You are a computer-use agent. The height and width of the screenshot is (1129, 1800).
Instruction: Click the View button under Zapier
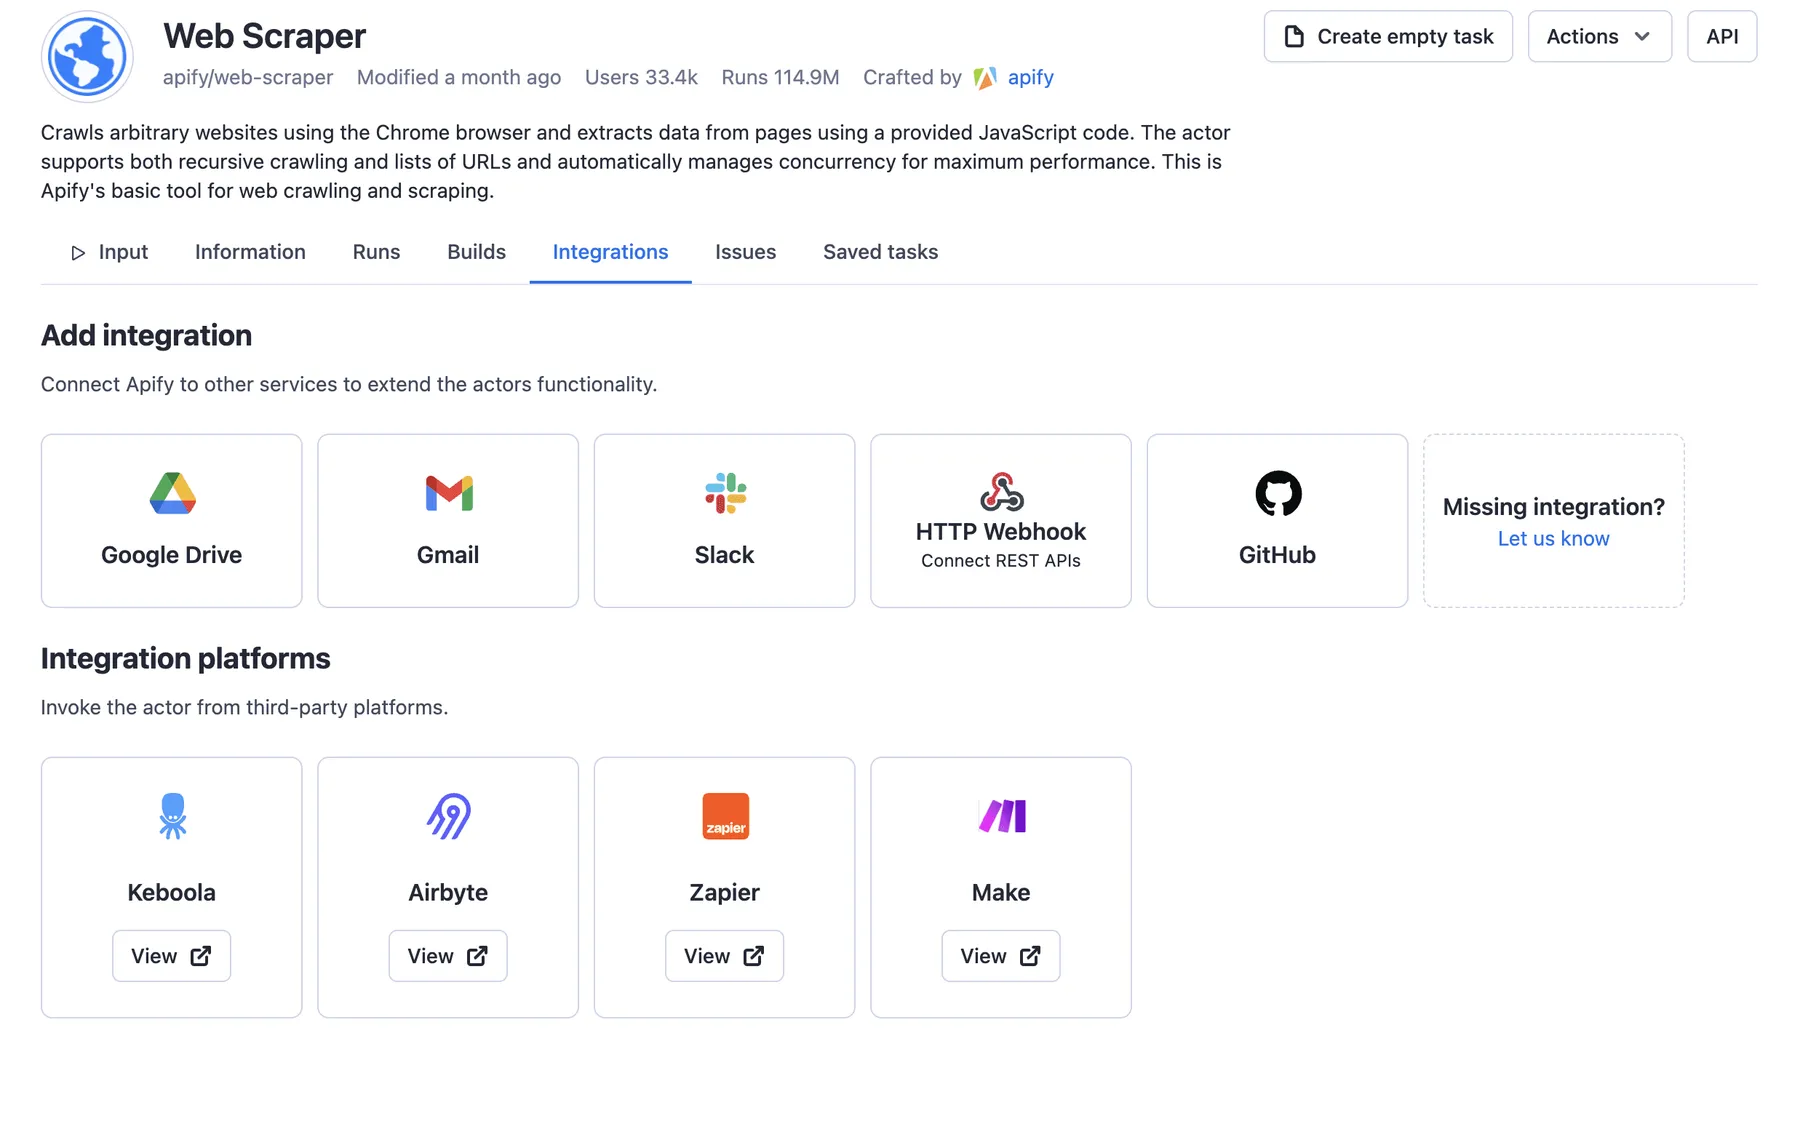tap(724, 956)
